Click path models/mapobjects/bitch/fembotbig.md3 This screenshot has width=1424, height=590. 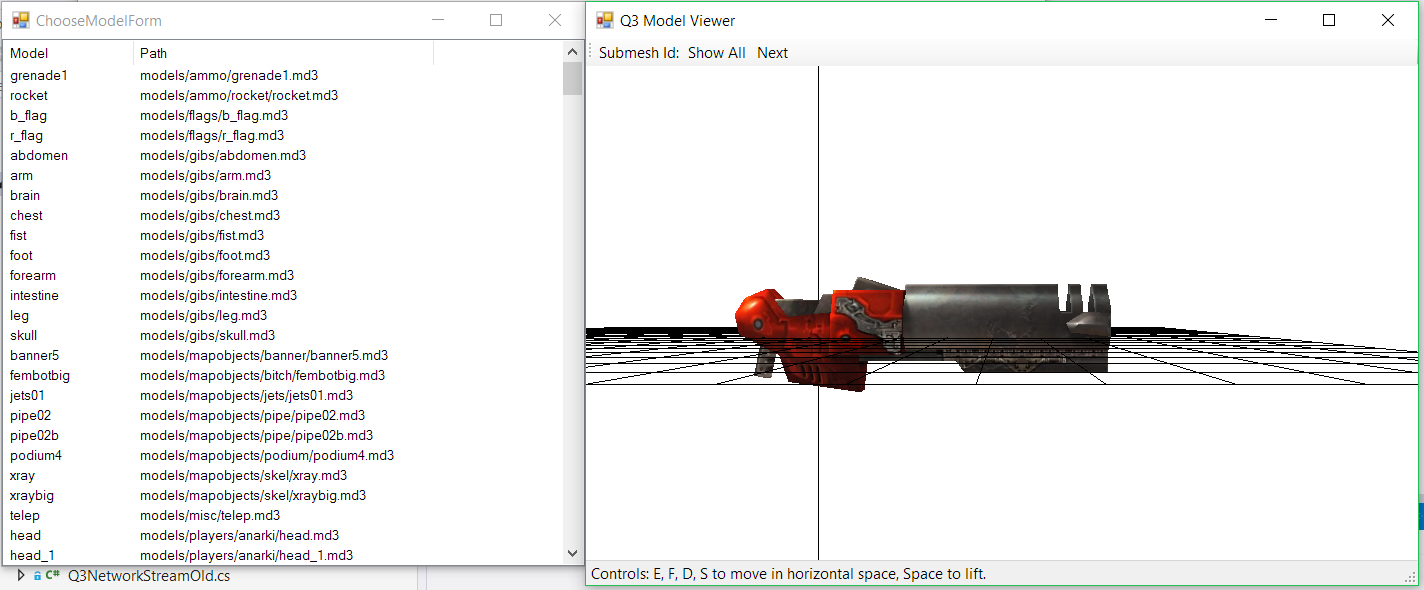(x=262, y=375)
